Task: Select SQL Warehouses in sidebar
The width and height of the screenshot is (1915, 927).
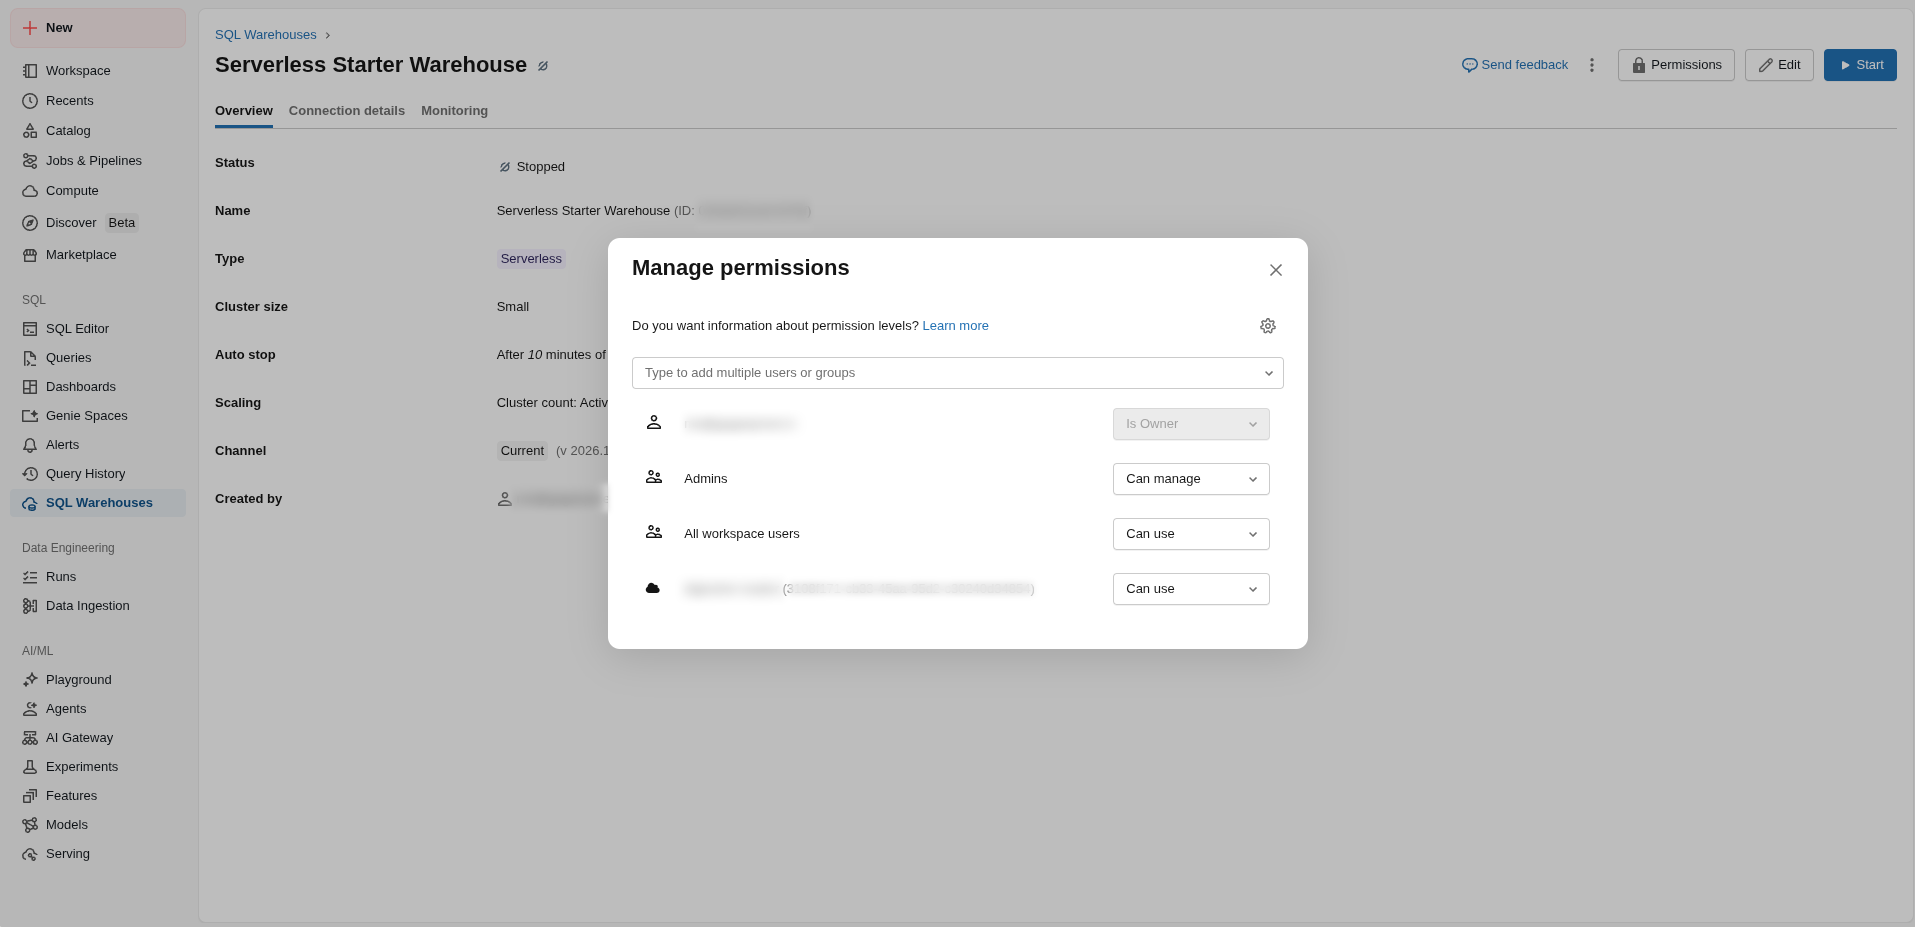Action: point(98,503)
